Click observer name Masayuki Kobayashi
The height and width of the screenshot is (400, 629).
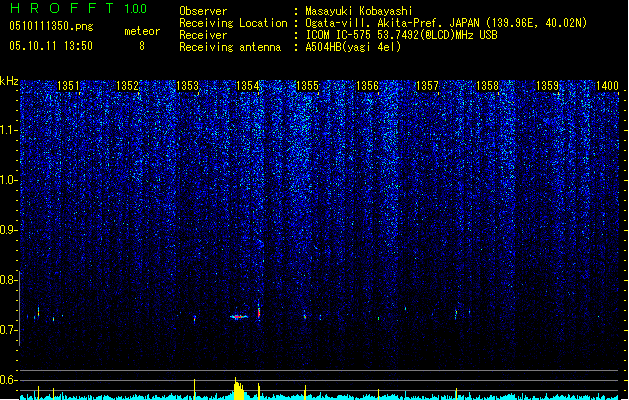point(359,11)
